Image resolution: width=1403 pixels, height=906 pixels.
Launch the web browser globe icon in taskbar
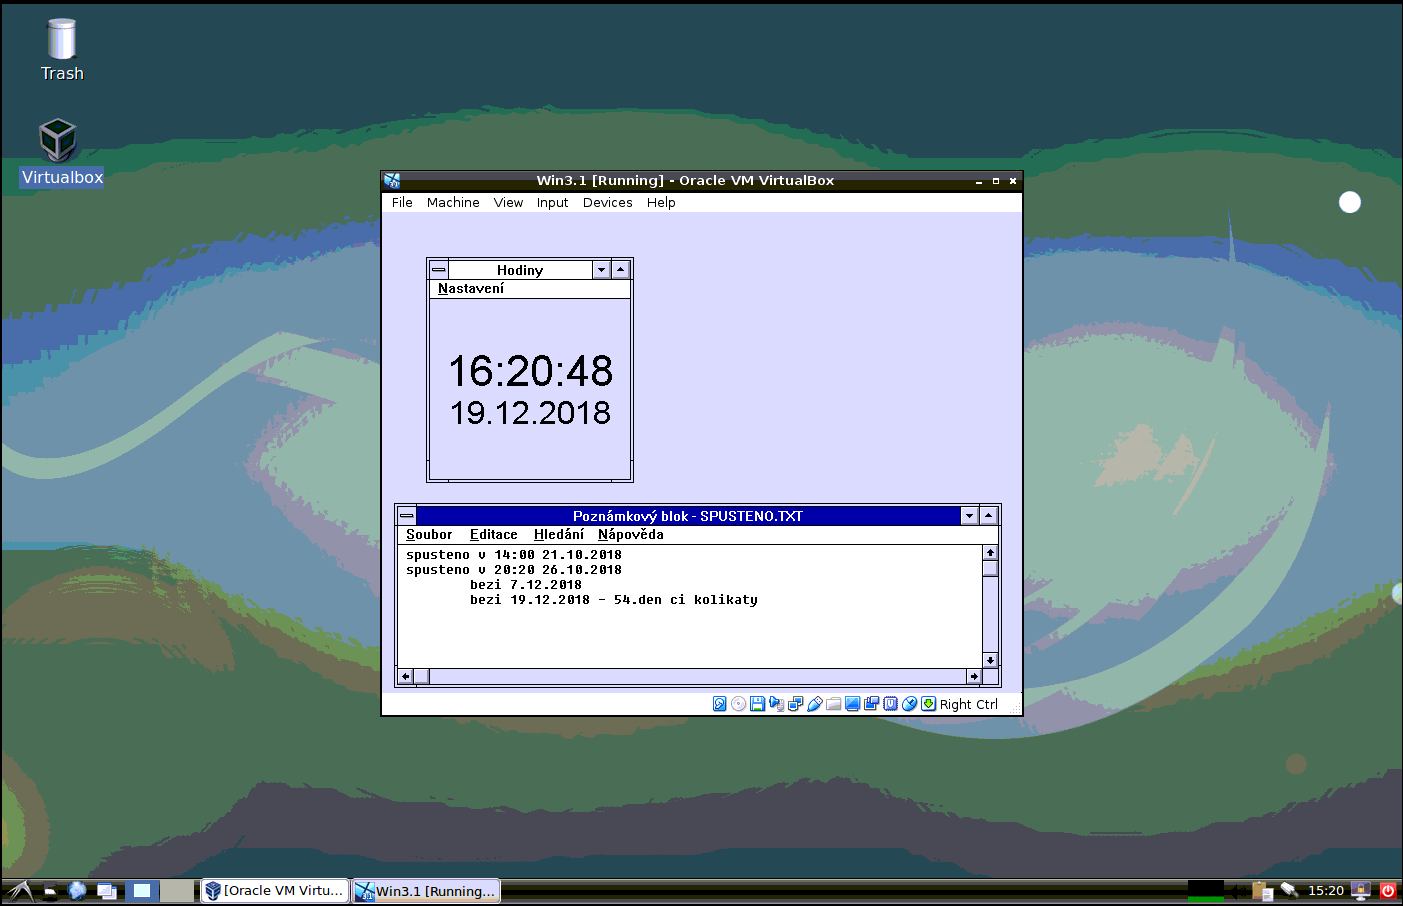tap(77, 890)
